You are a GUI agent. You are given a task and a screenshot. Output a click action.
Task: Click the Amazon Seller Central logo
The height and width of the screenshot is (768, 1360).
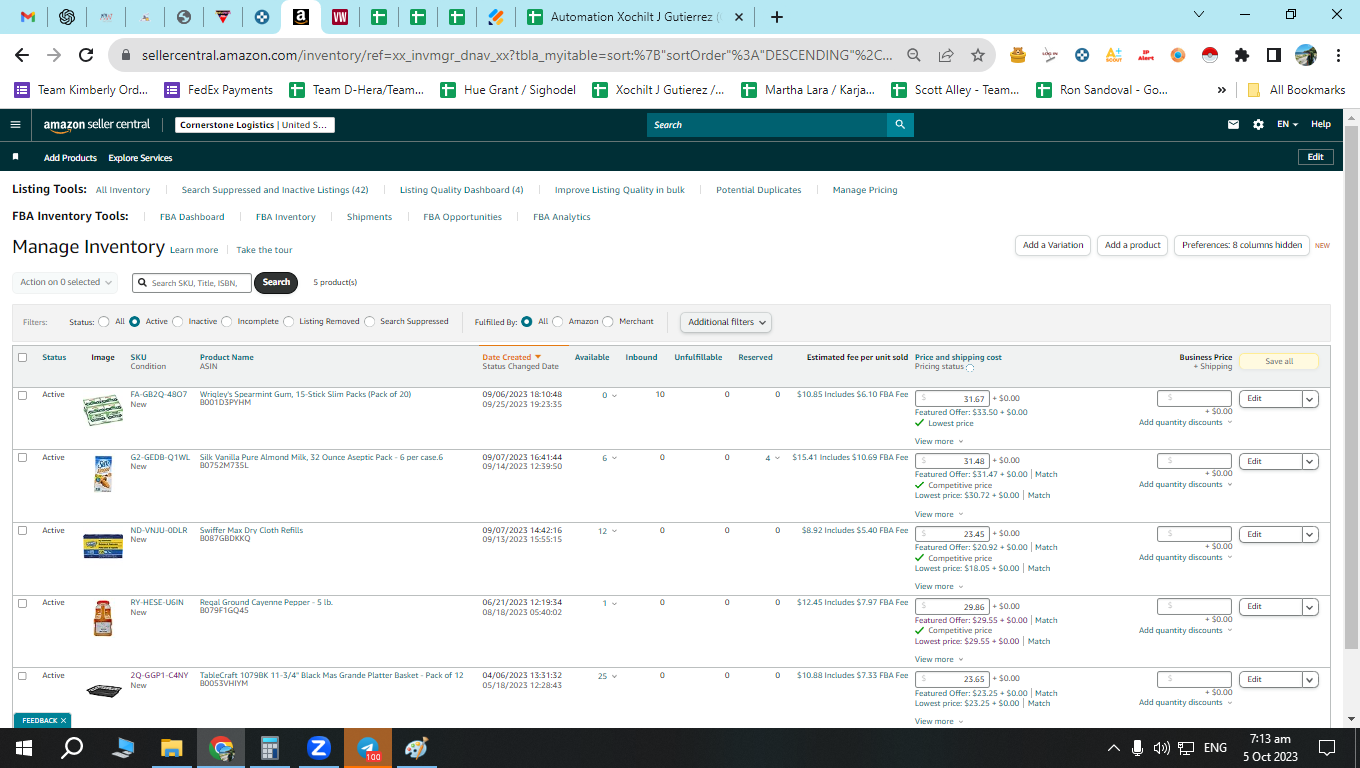tap(97, 125)
